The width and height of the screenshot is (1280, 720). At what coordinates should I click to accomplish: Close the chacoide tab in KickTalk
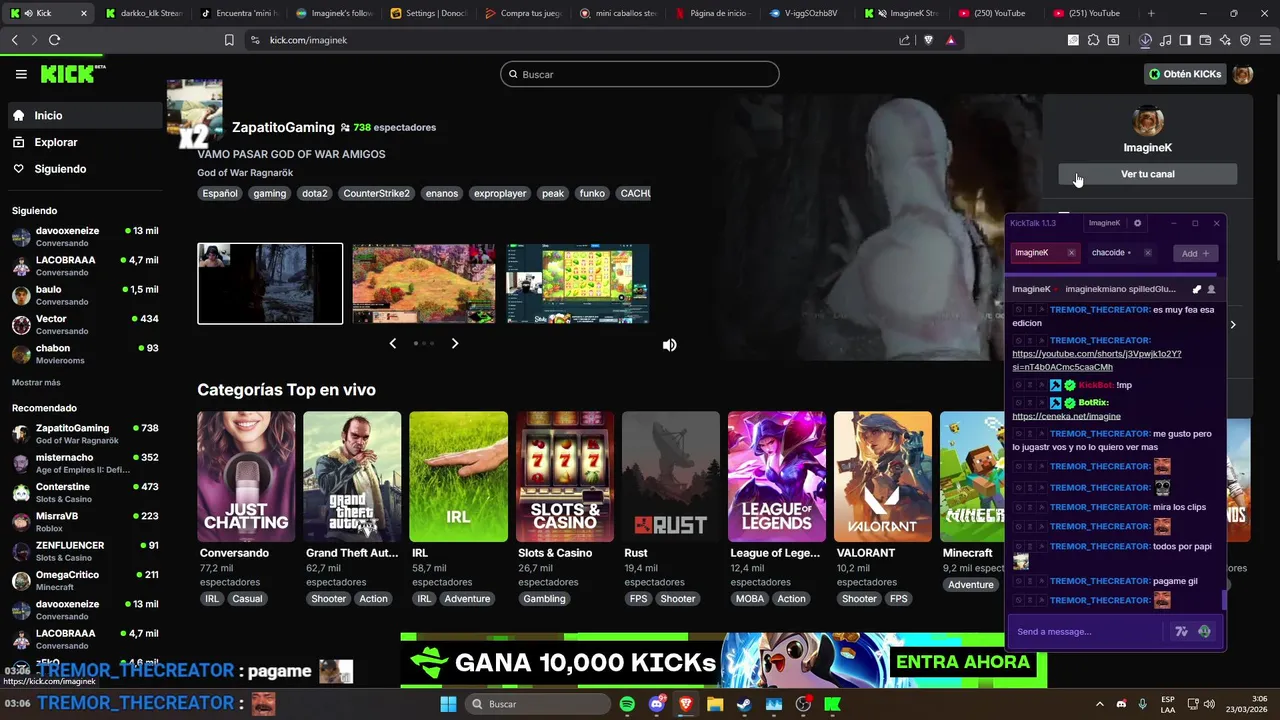coord(1147,253)
